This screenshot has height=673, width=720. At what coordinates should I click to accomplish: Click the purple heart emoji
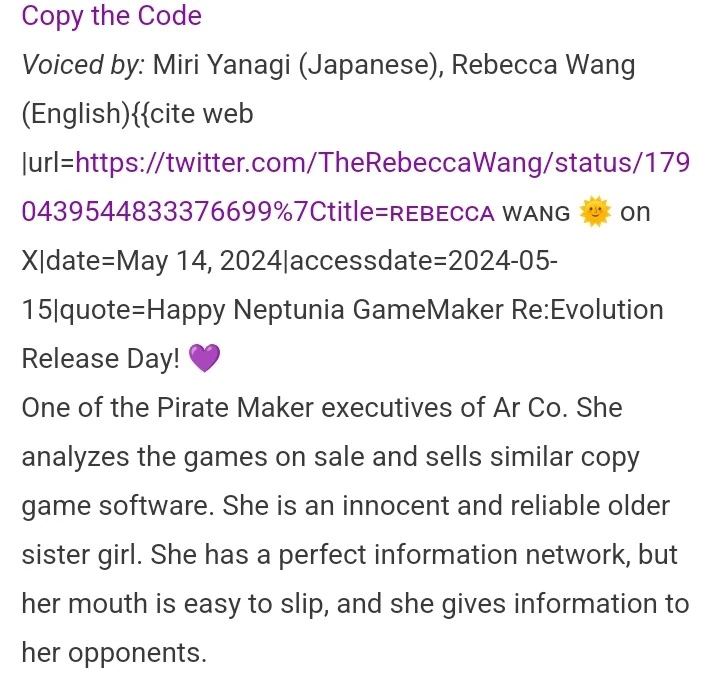(x=204, y=359)
